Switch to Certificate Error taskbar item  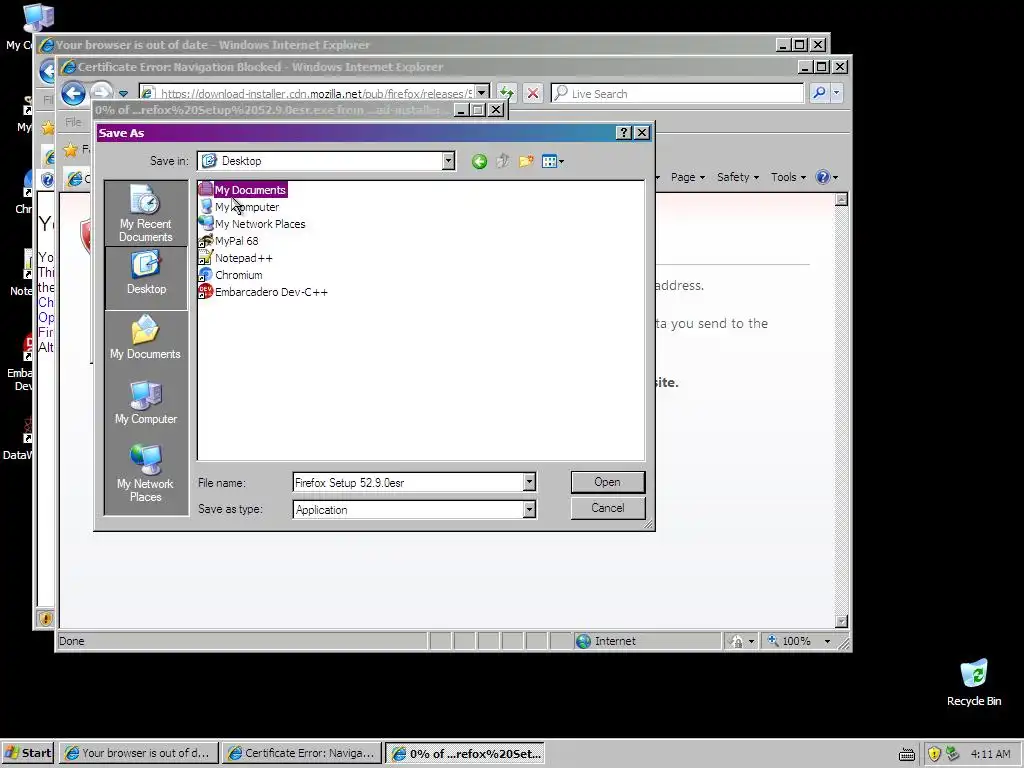tap(302, 753)
